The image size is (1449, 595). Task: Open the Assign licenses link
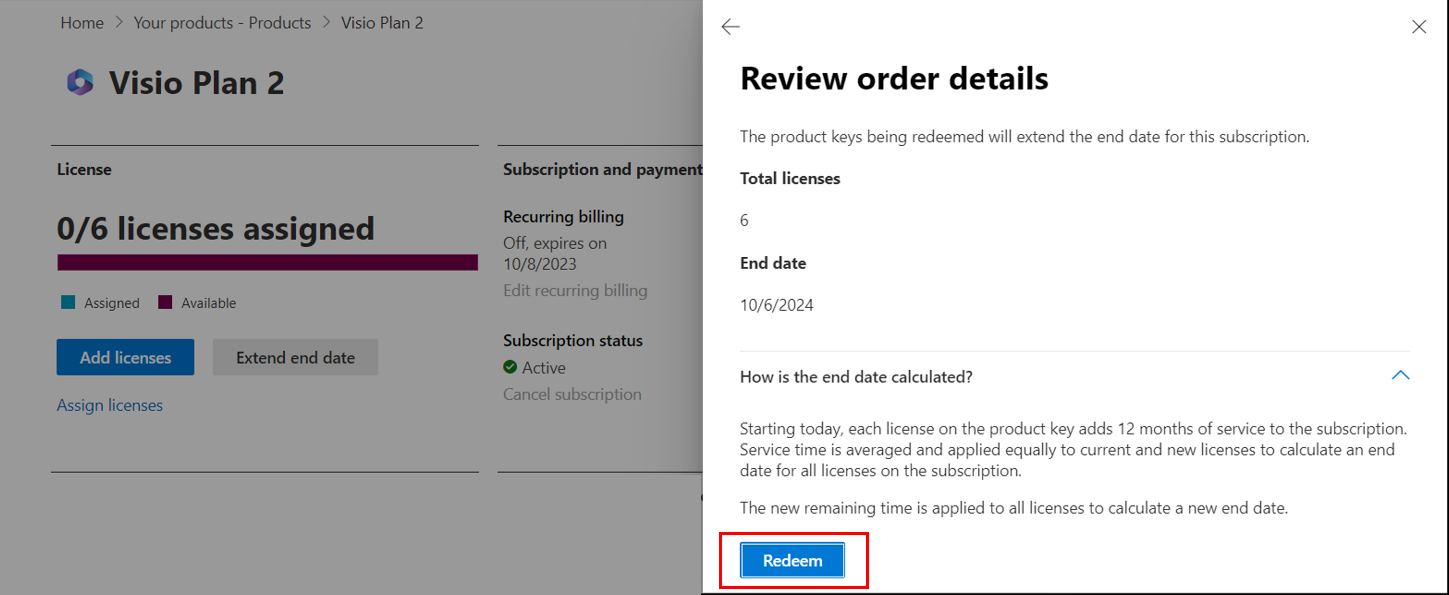click(x=110, y=405)
